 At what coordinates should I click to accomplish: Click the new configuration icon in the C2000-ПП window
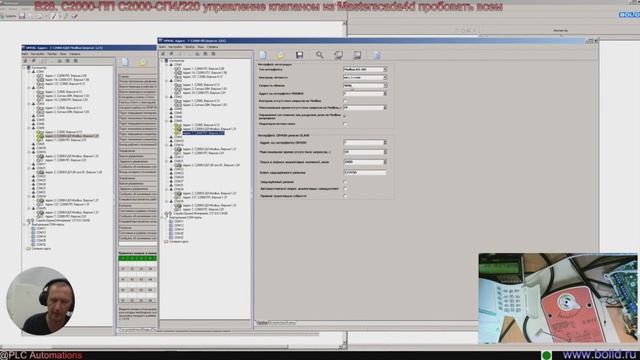263,55
